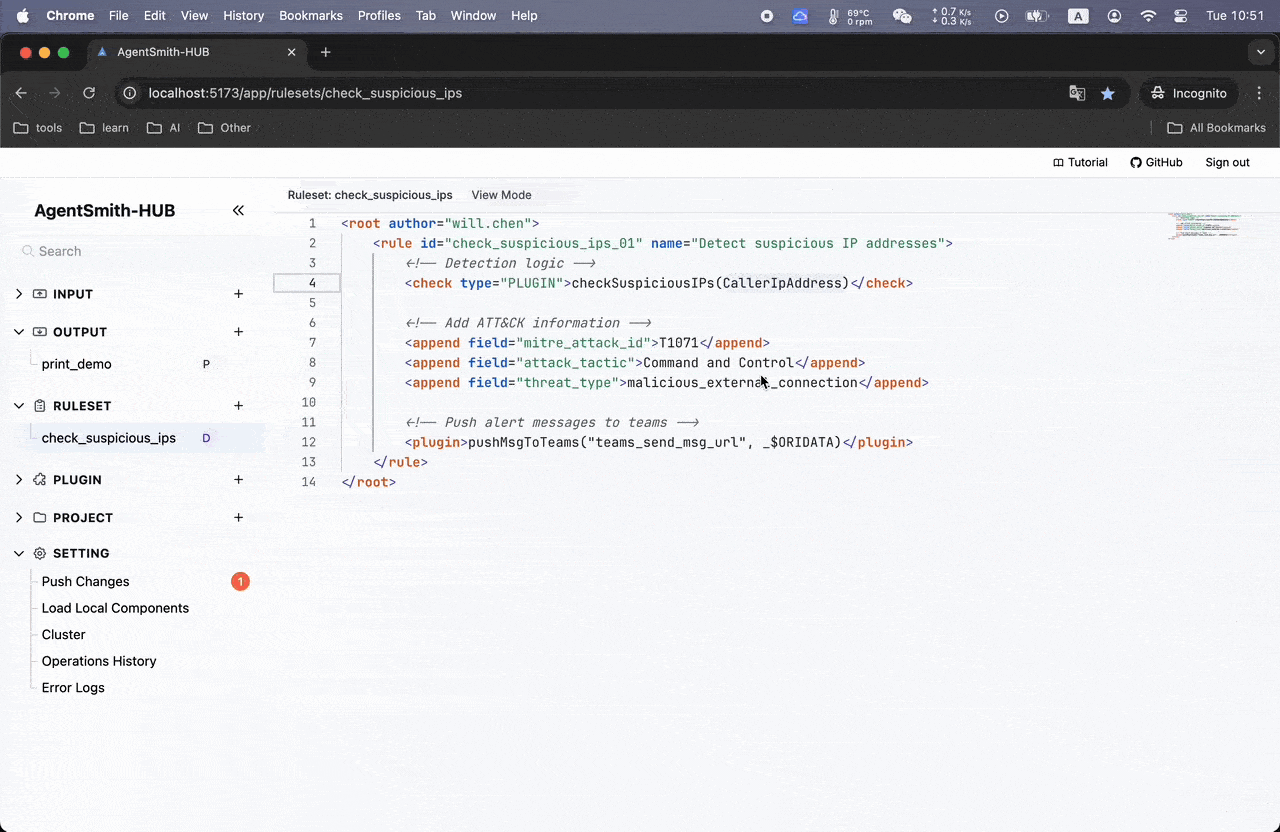
Task: Add new RULESET with plus icon
Action: pyautogui.click(x=238, y=406)
